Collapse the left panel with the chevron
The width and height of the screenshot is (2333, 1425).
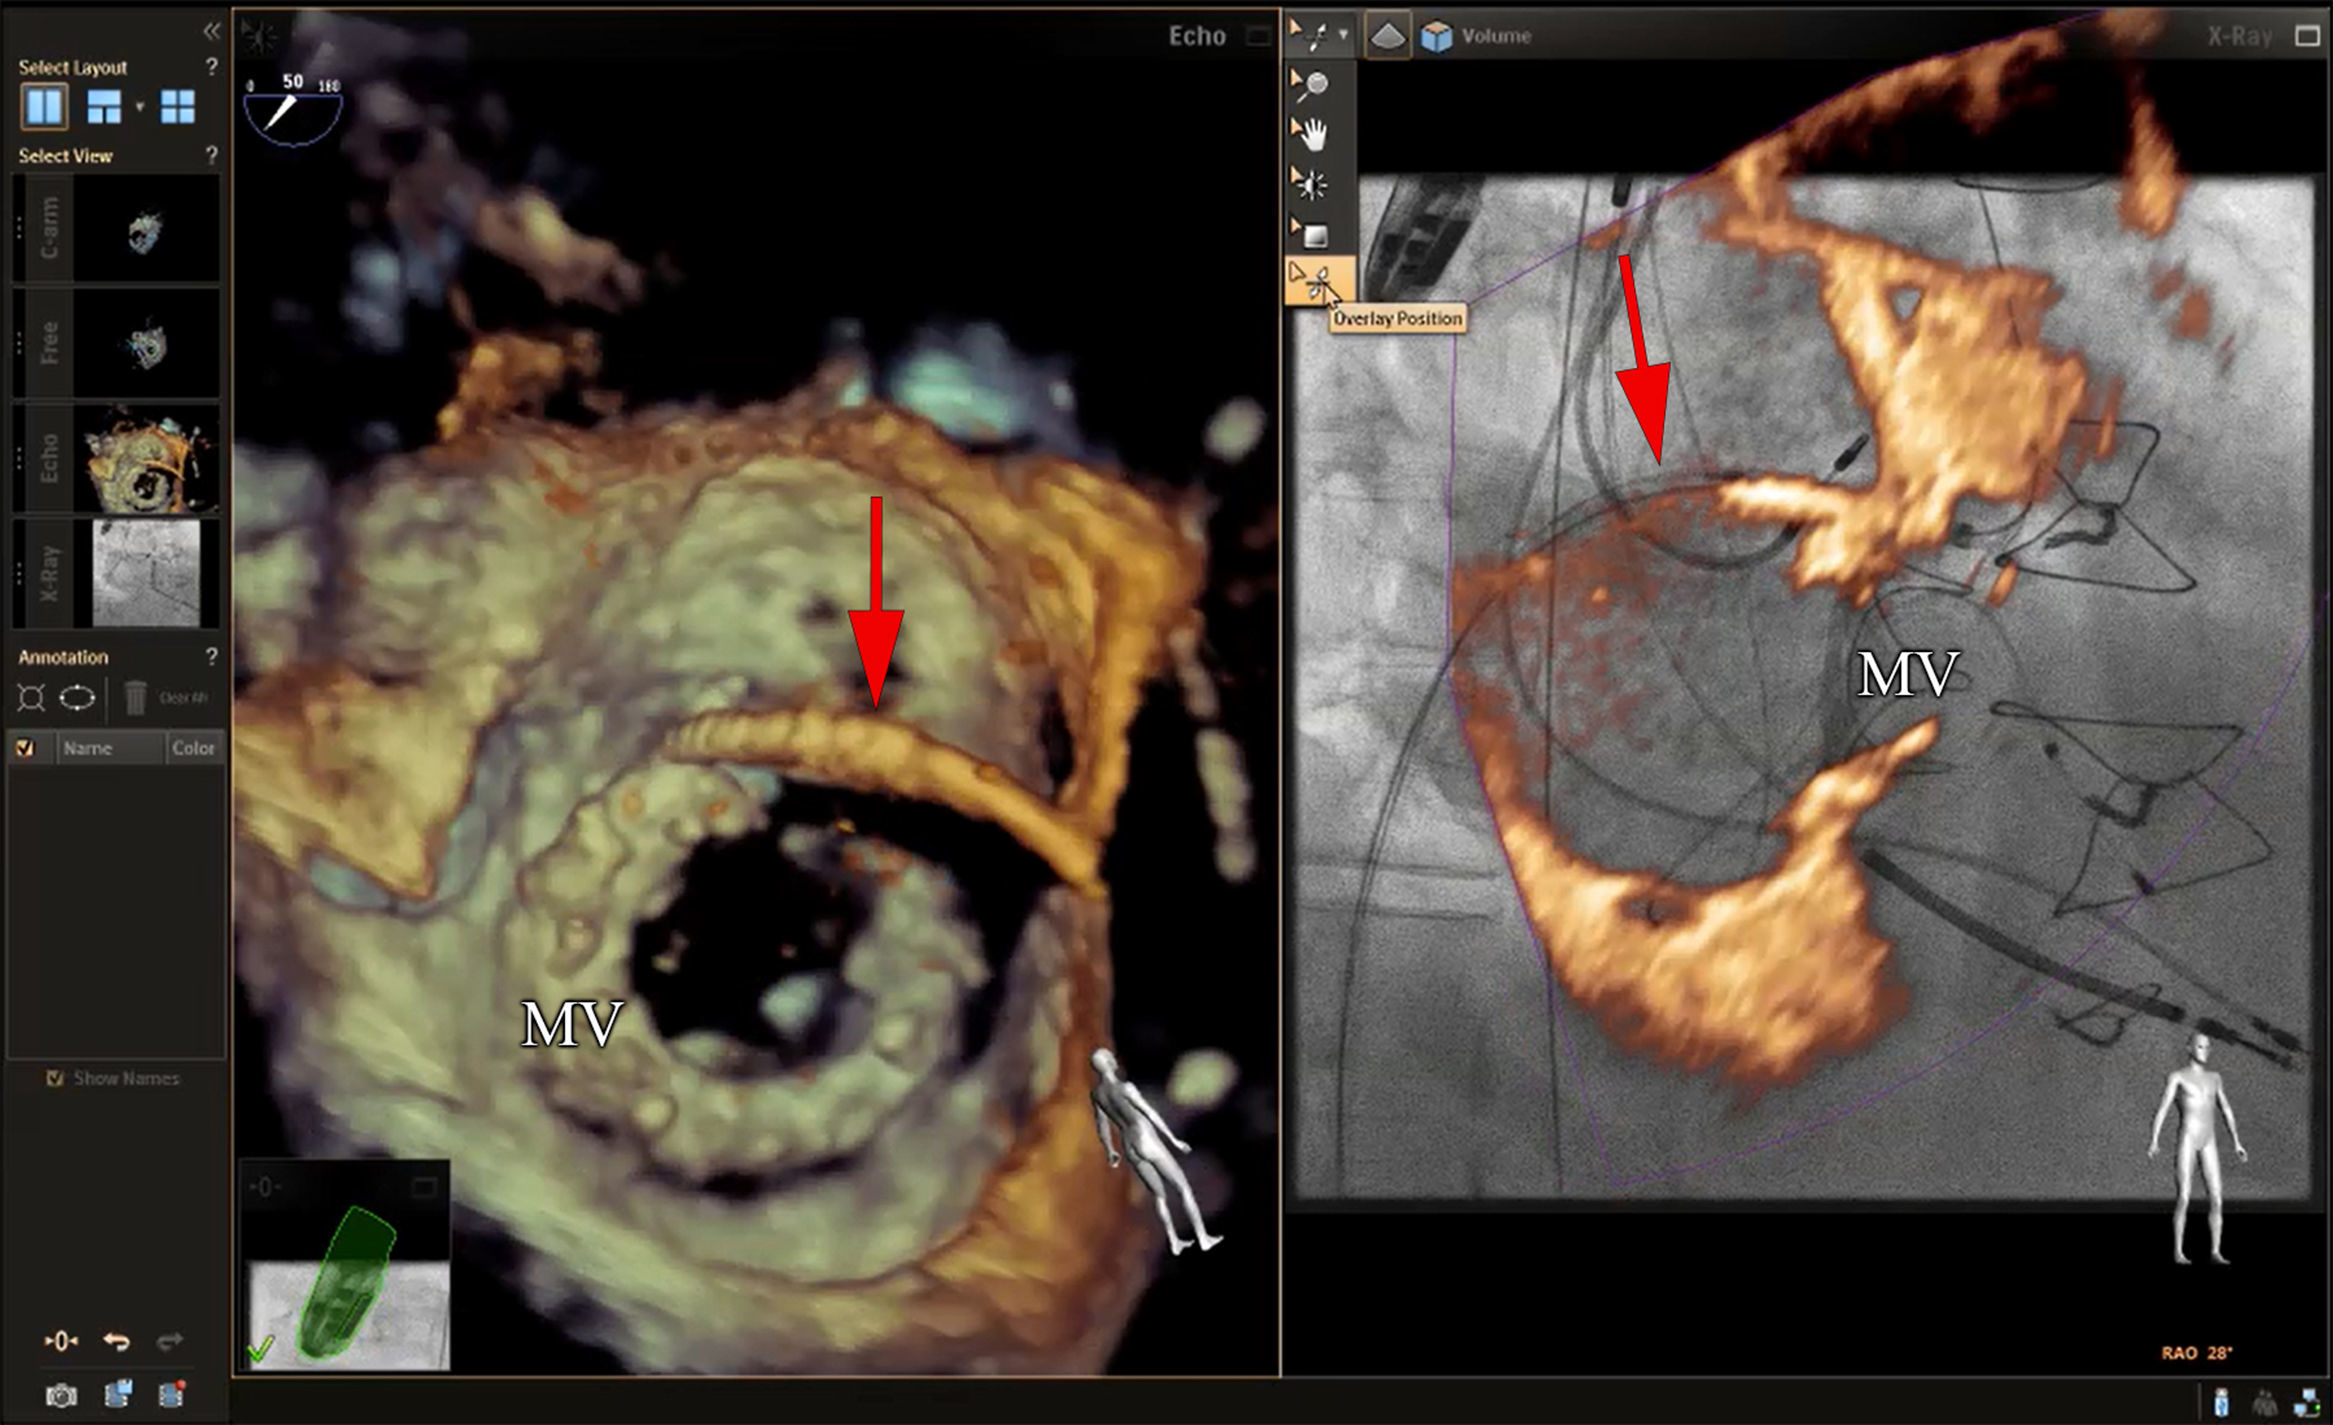(210, 30)
